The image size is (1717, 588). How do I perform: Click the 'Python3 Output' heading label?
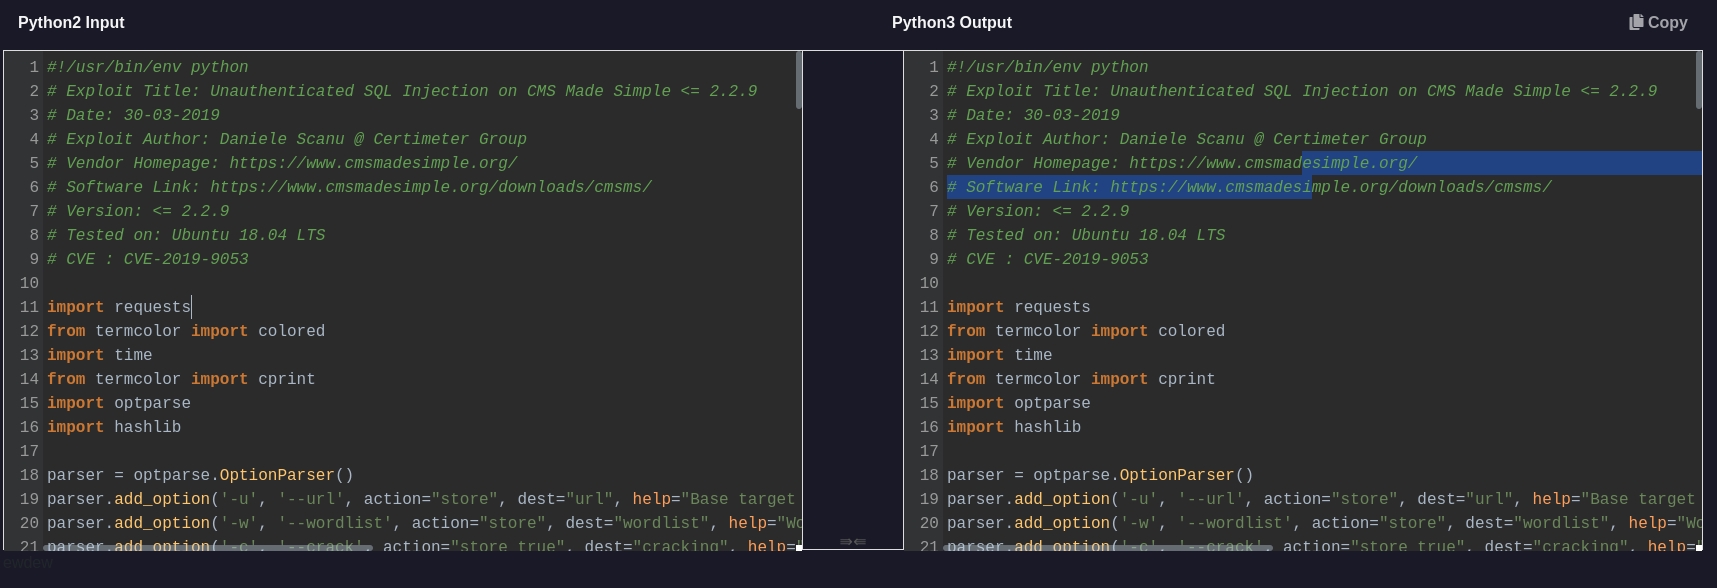pyautogui.click(x=951, y=22)
